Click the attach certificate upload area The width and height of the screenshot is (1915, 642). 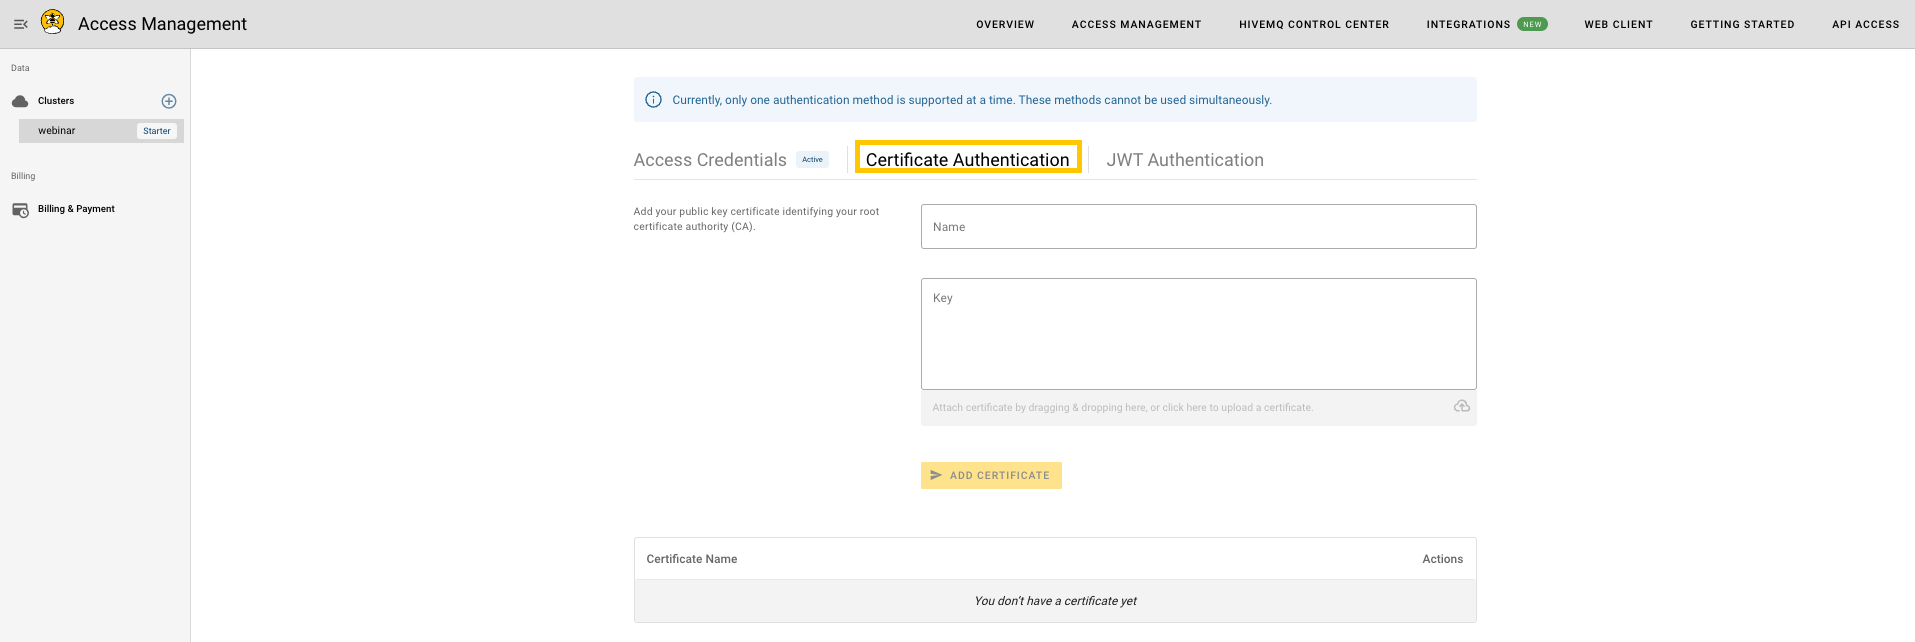(1198, 407)
